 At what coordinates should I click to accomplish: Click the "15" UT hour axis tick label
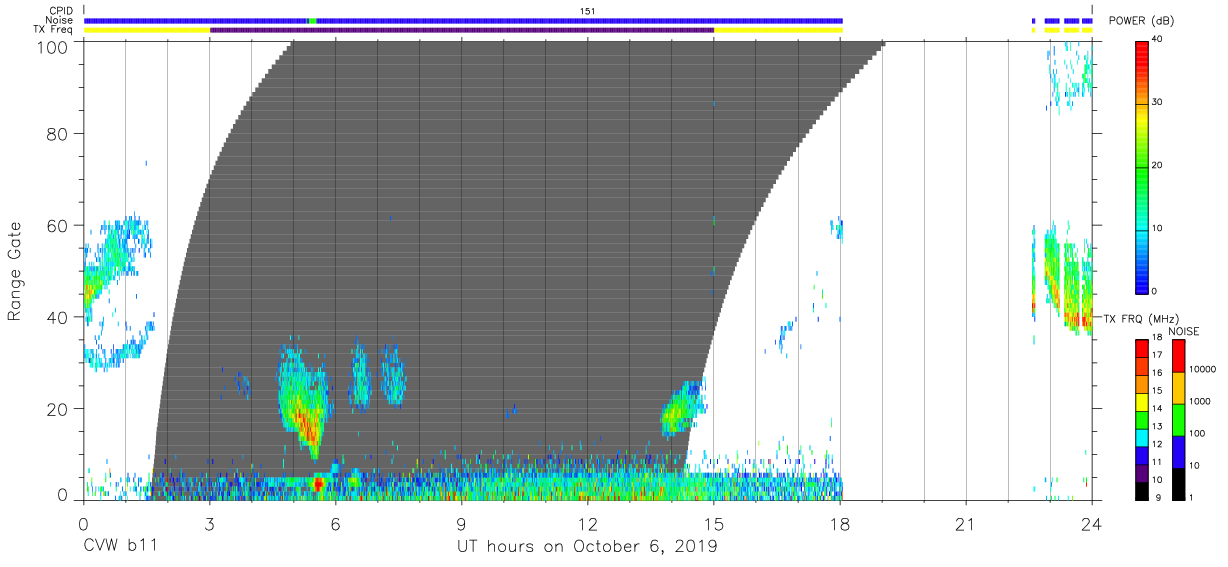coord(714,525)
